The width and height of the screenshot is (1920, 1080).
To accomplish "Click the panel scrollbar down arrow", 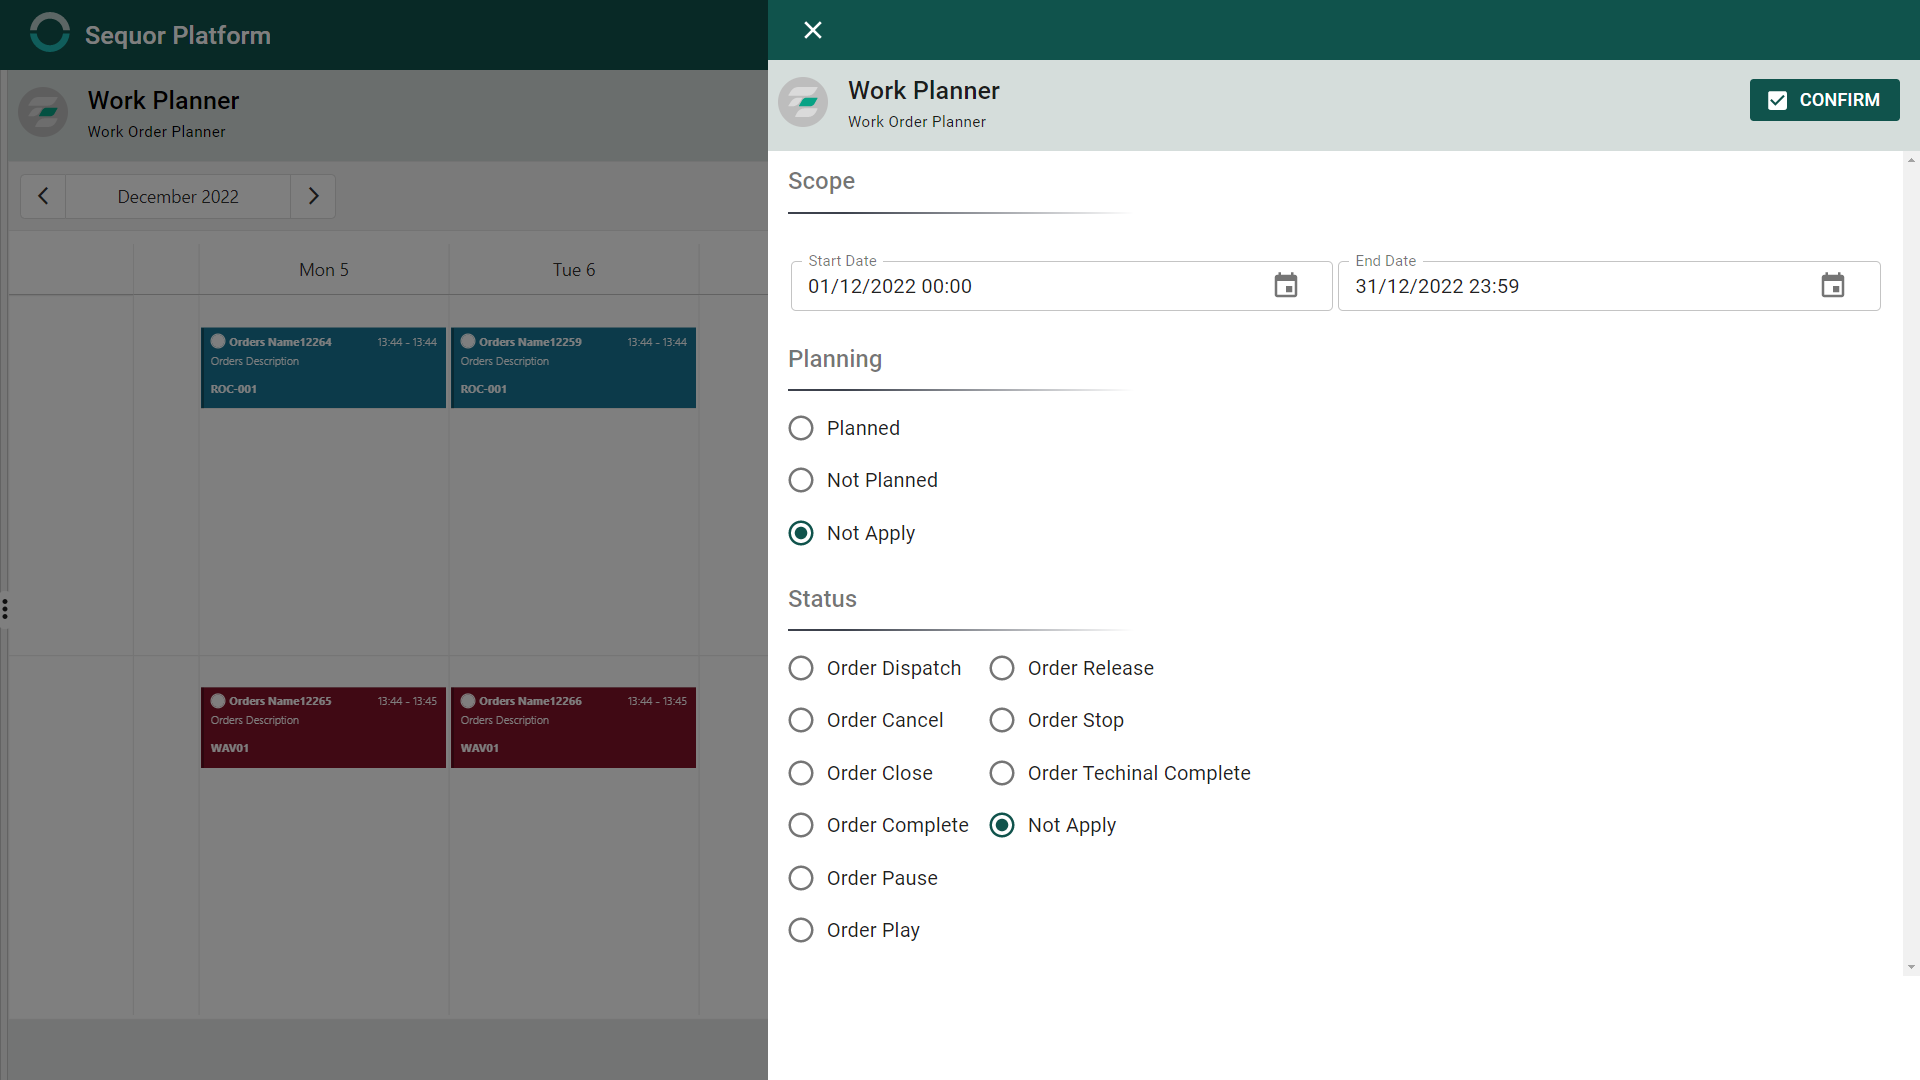I will click(x=1911, y=967).
